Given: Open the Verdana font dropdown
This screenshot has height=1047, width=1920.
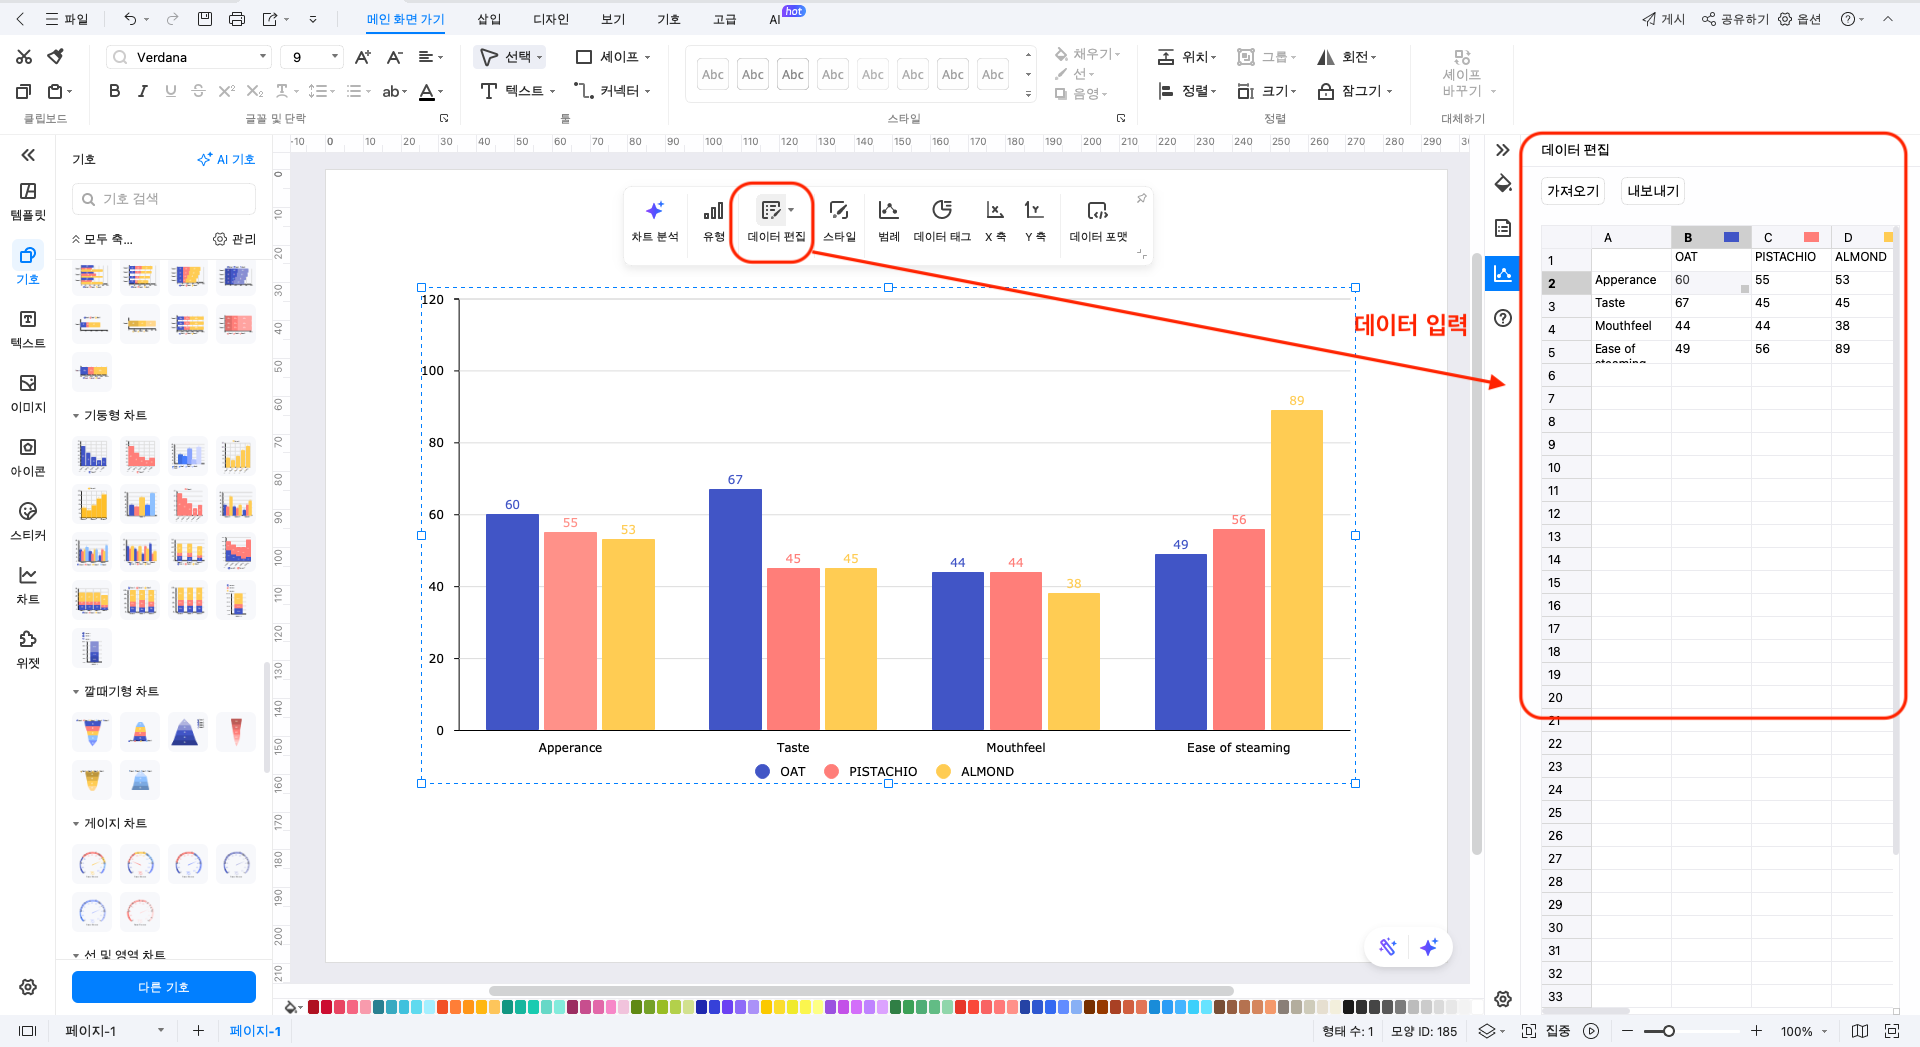Looking at the screenshot, I should pyautogui.click(x=262, y=56).
